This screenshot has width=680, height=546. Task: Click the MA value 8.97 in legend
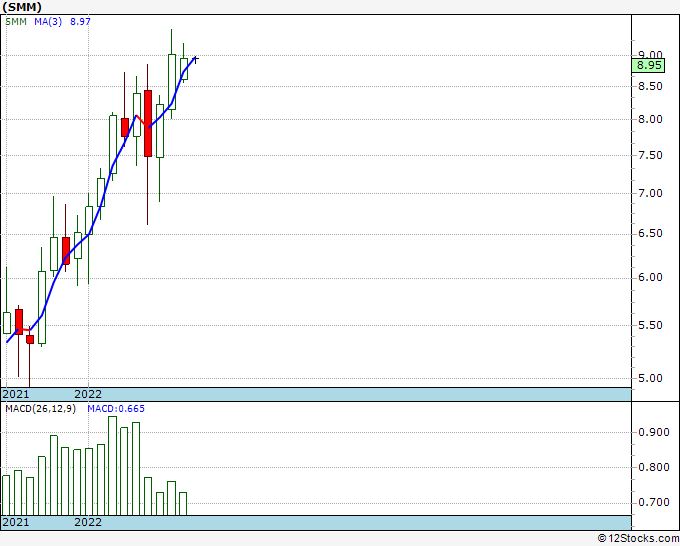(80, 21)
